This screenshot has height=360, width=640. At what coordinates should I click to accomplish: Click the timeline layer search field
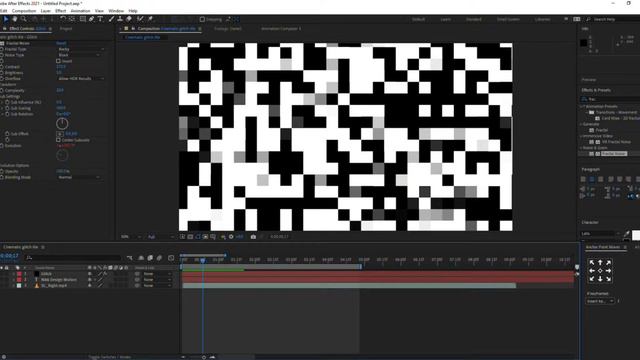[73, 258]
